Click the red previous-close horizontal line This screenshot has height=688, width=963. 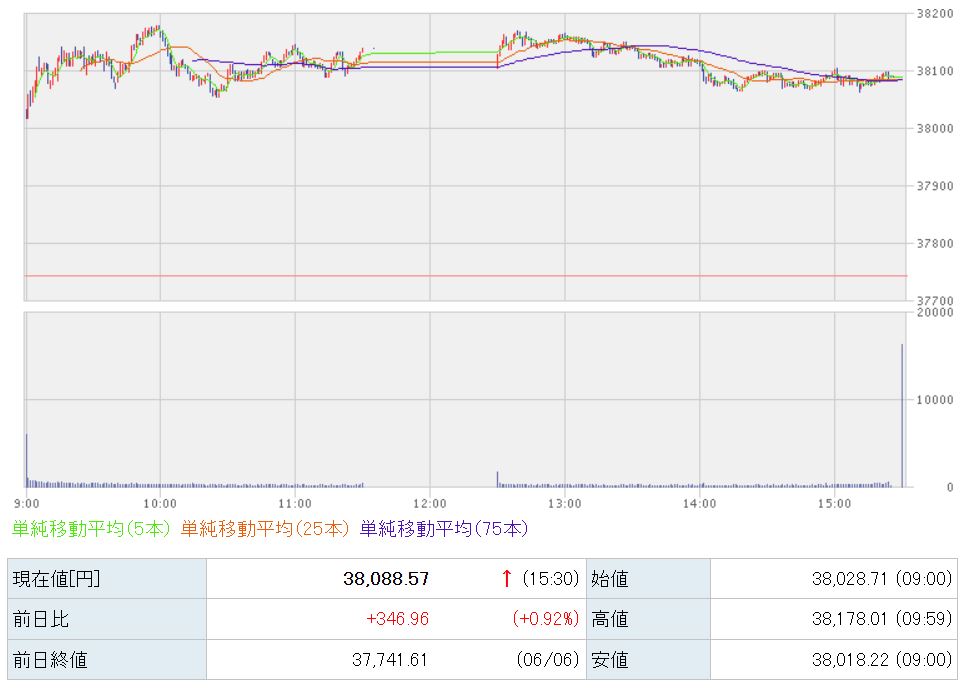pyautogui.click(x=466, y=276)
